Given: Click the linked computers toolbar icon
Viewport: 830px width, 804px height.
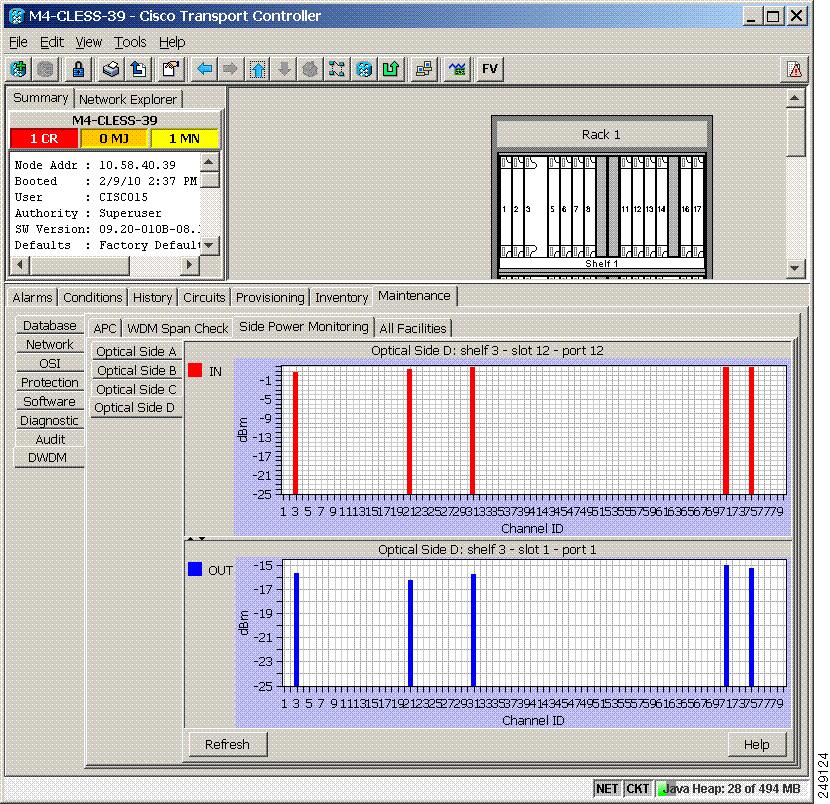Looking at the screenshot, I should [424, 69].
